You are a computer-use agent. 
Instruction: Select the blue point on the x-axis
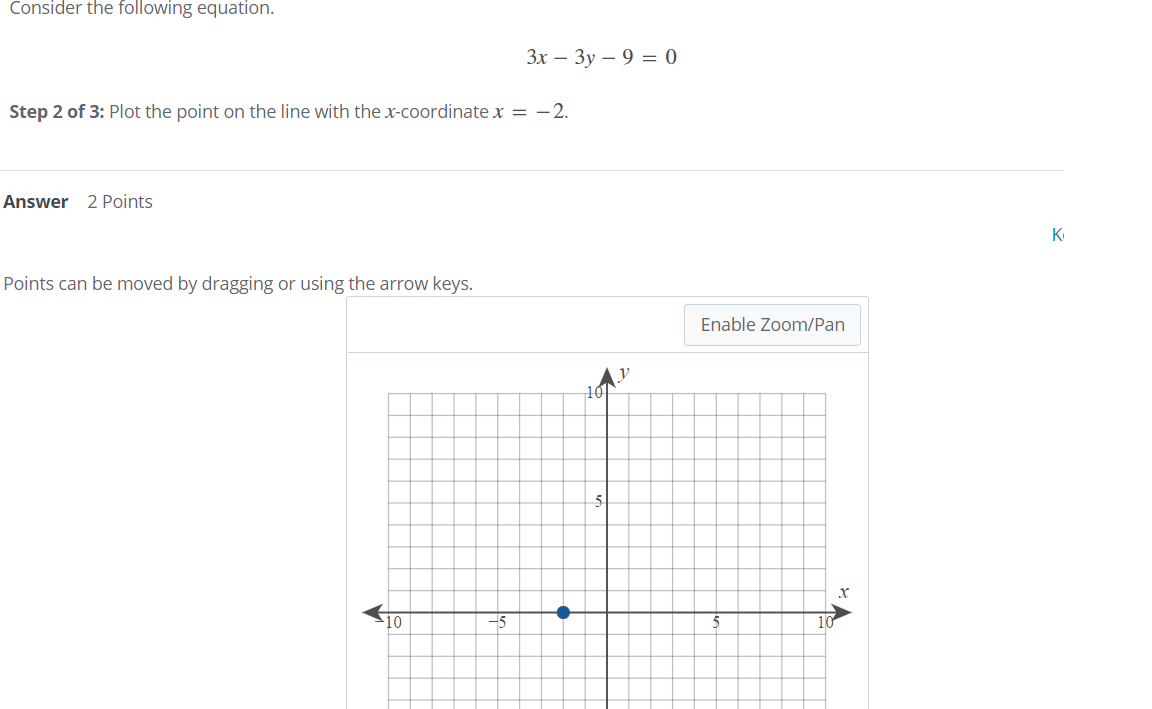point(563,612)
